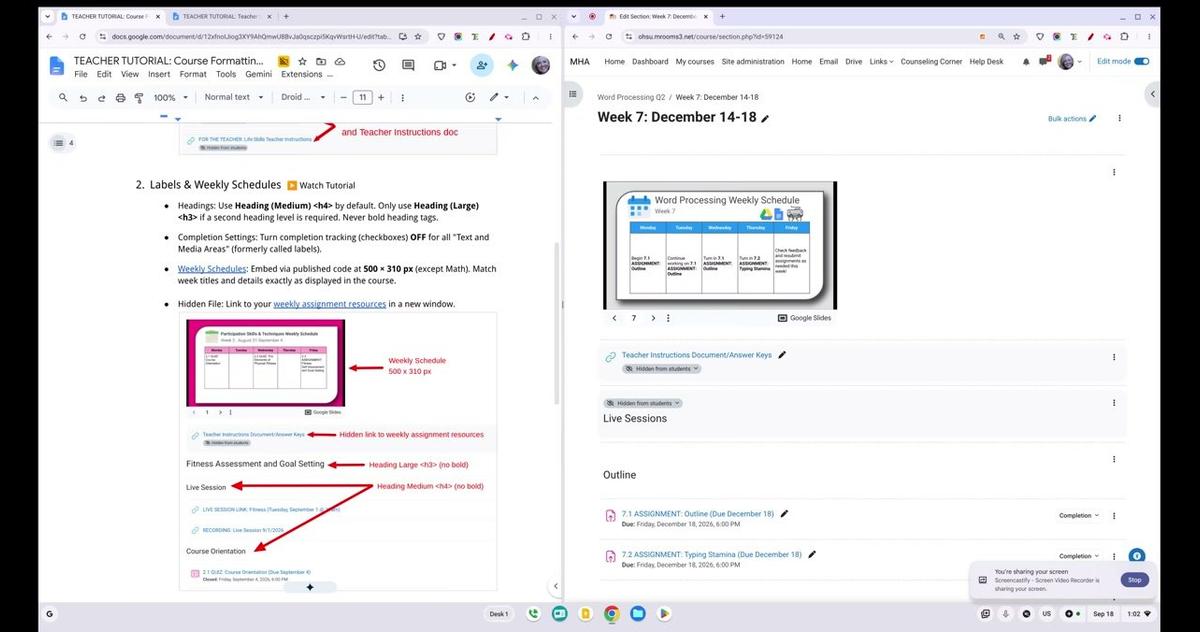
Task: Open Hidden from students dropdown under Teacher Instructions
Action: (x=662, y=368)
